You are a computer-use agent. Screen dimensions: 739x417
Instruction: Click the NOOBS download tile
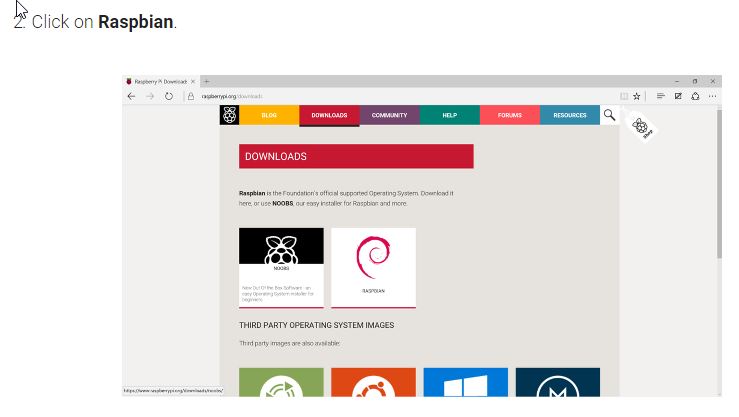coord(281,268)
